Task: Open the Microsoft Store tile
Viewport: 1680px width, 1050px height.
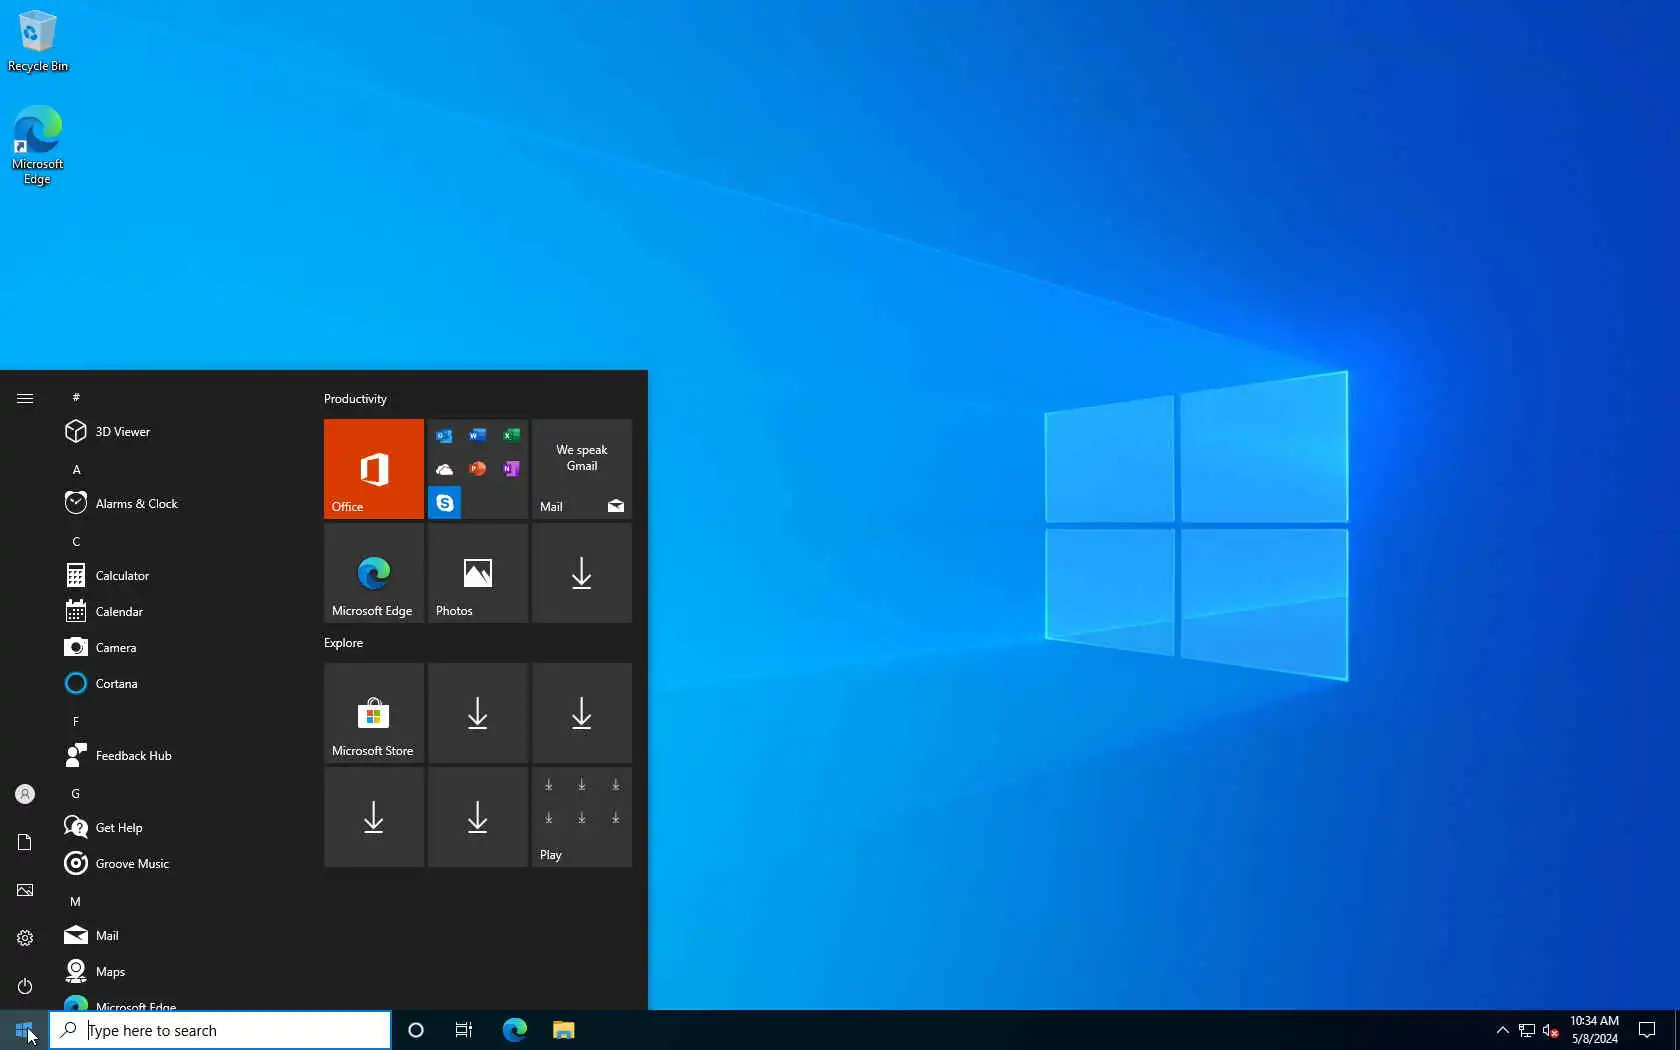Action: [x=374, y=713]
